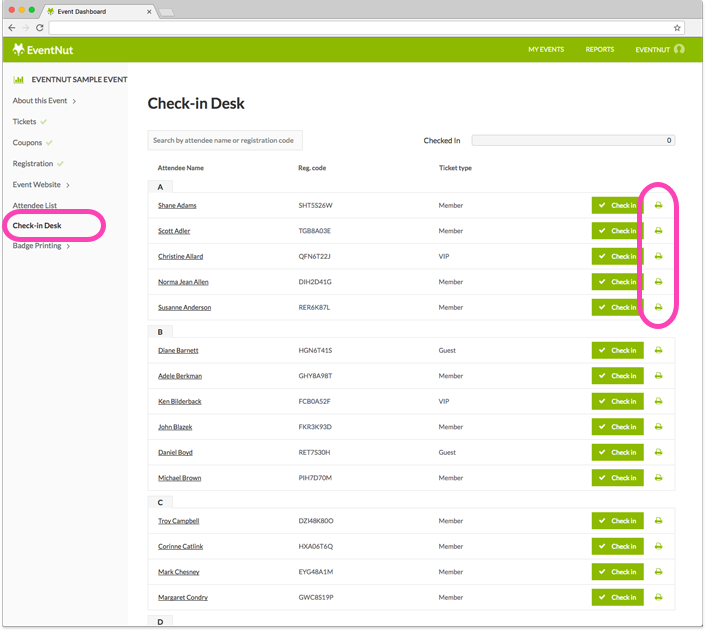Open Norma Jean Allen attendee profile
This screenshot has width=705, height=630.
(x=183, y=282)
